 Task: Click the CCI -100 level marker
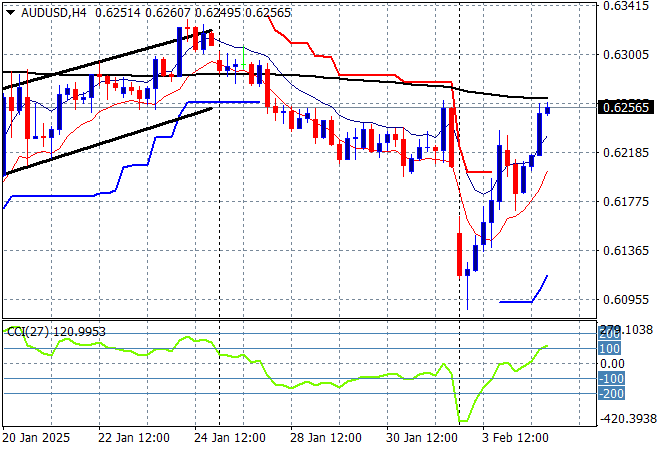[x=610, y=379]
